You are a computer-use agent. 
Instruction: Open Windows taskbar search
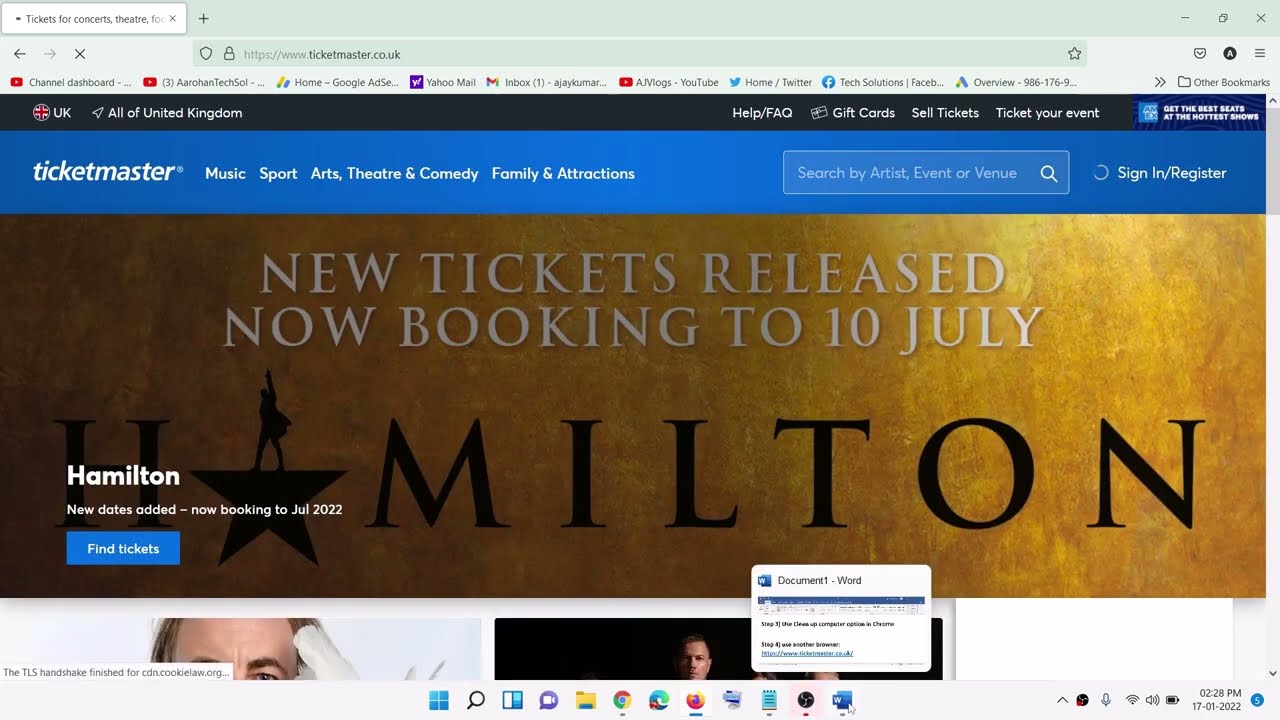coord(476,700)
